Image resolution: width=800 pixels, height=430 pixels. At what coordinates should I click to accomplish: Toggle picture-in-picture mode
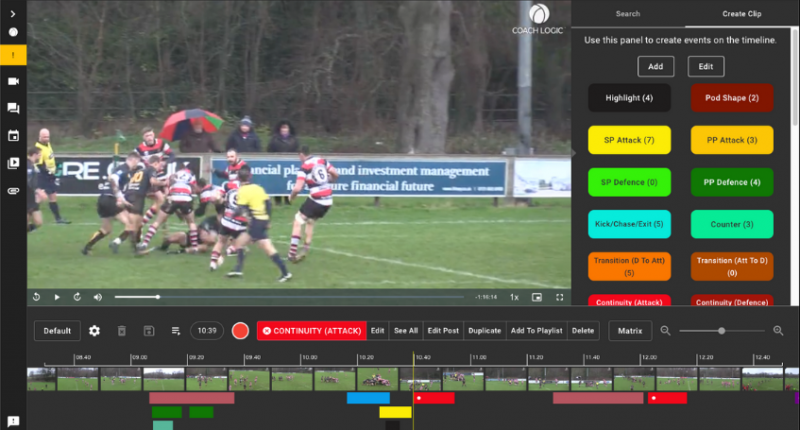coord(537,297)
